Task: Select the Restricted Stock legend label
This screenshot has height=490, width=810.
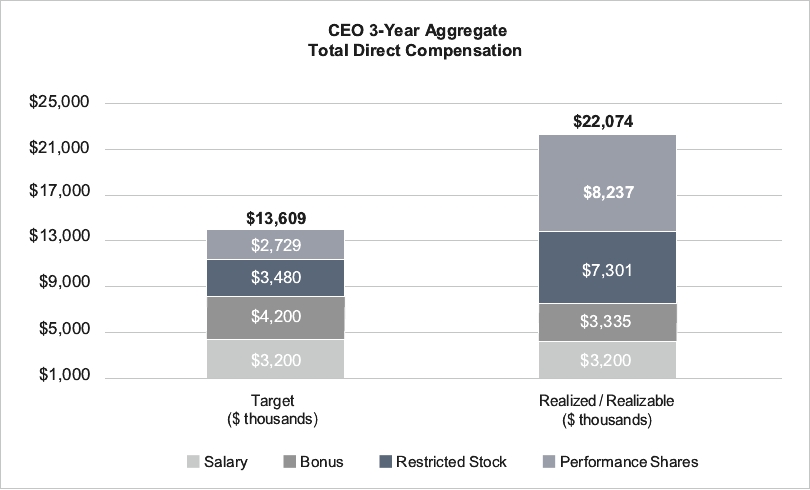Action: click(451, 462)
